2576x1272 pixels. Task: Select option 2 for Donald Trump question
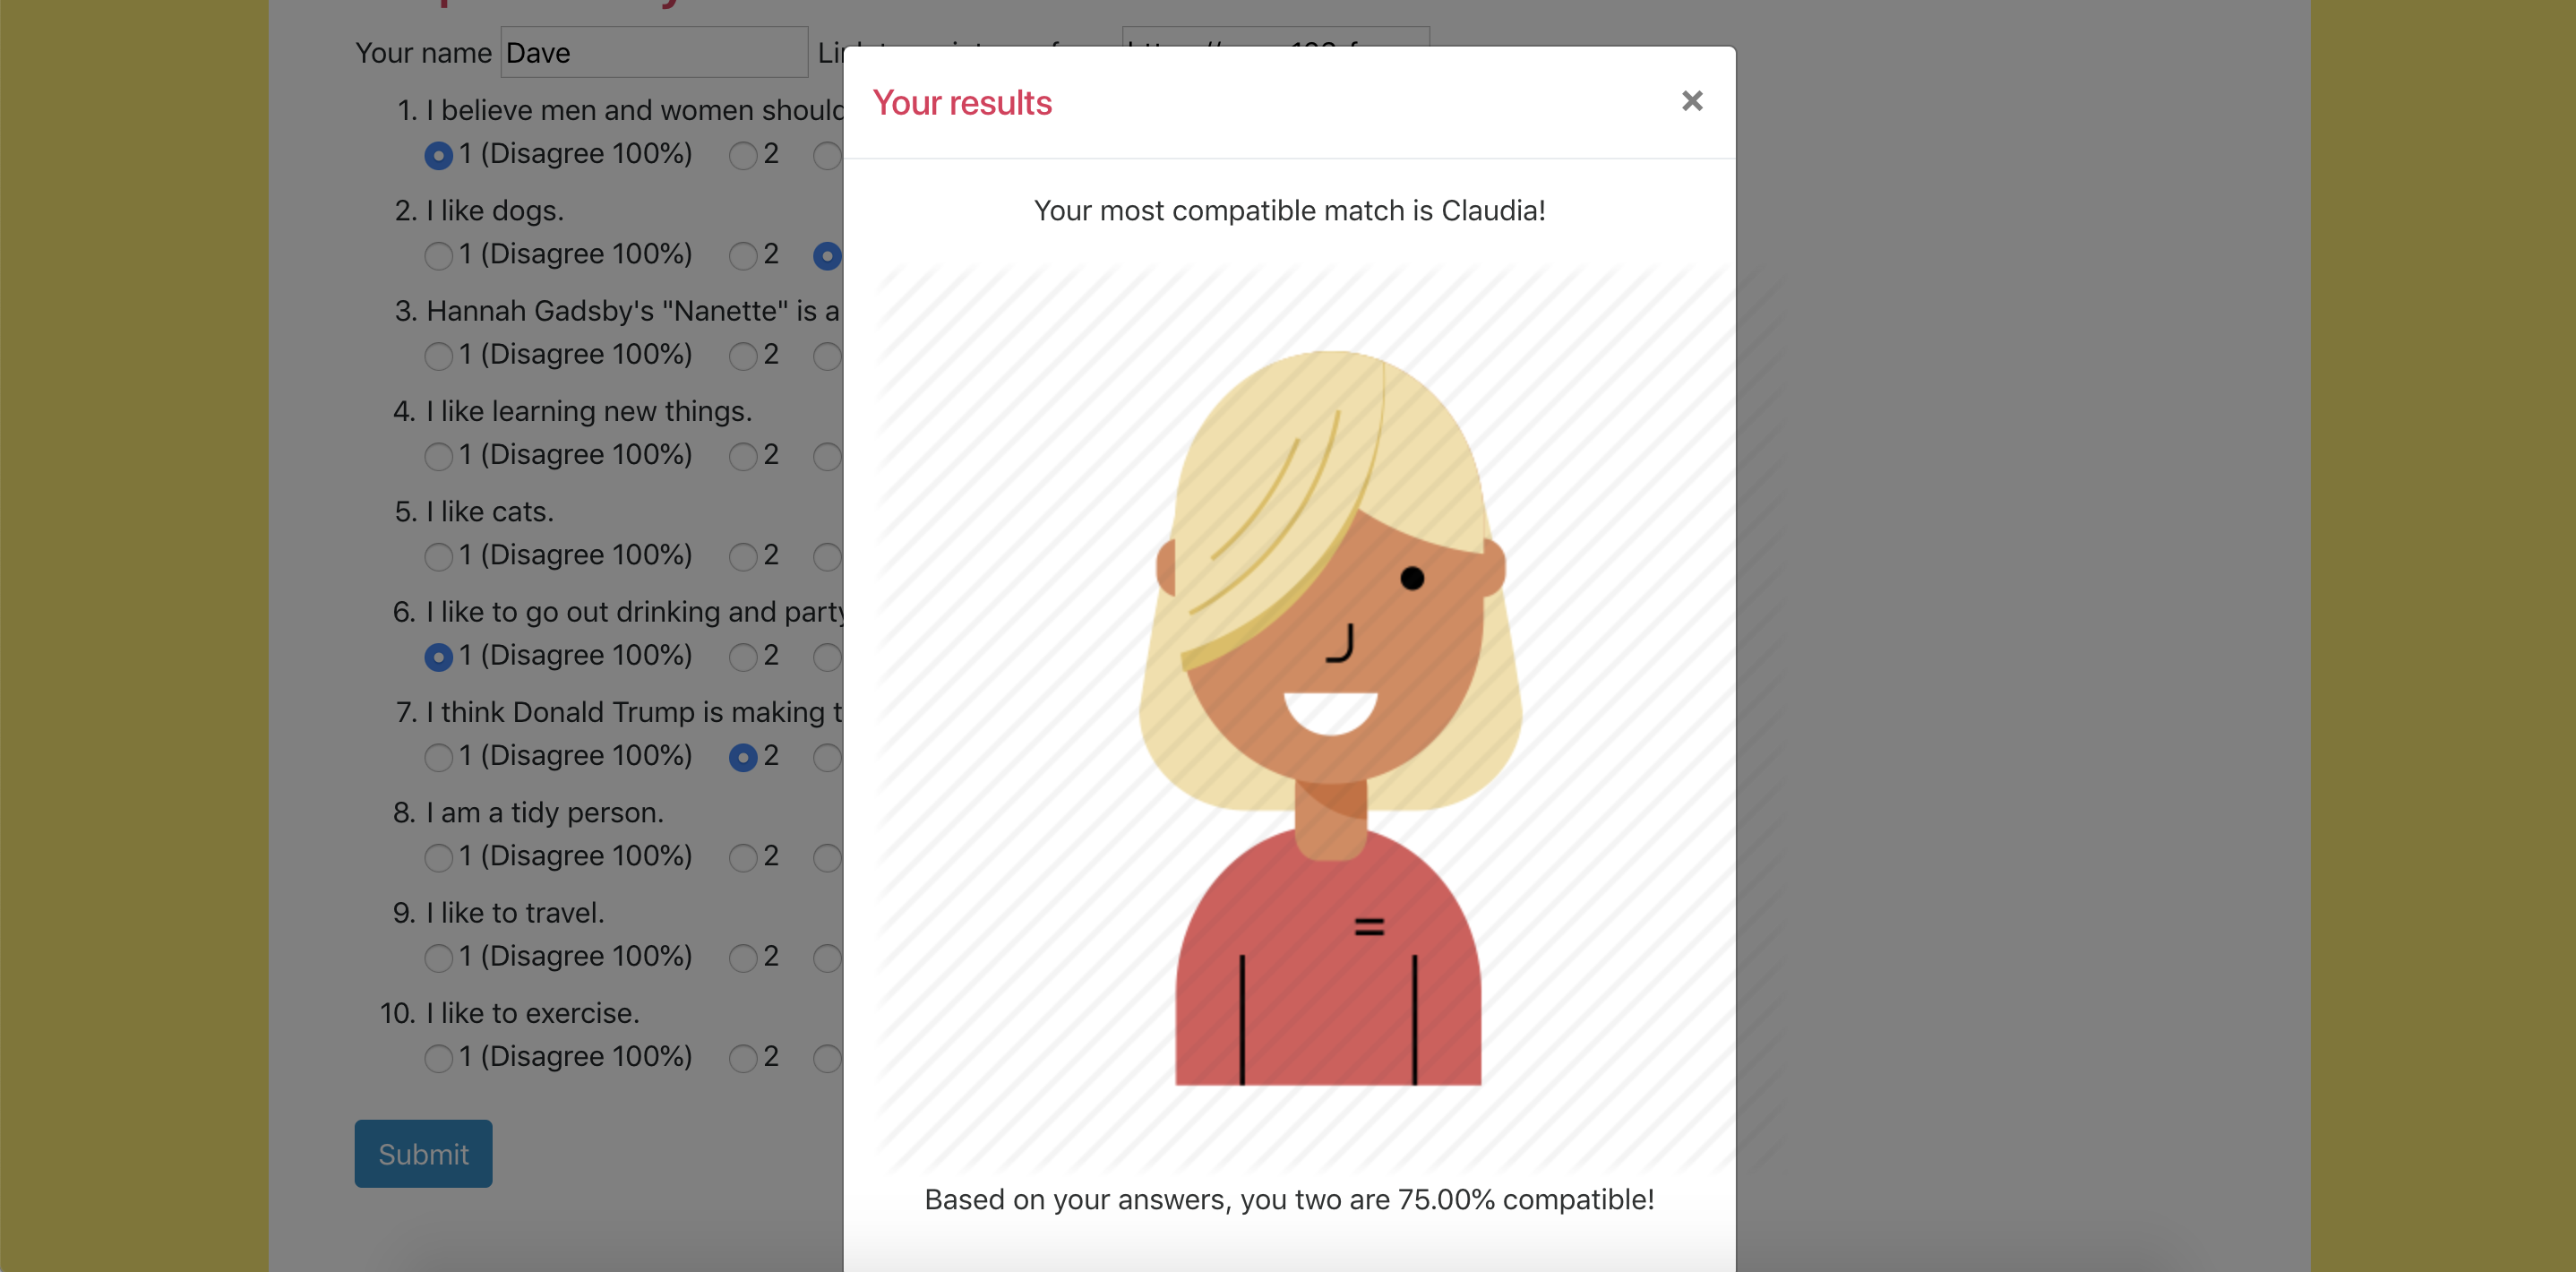(742, 757)
